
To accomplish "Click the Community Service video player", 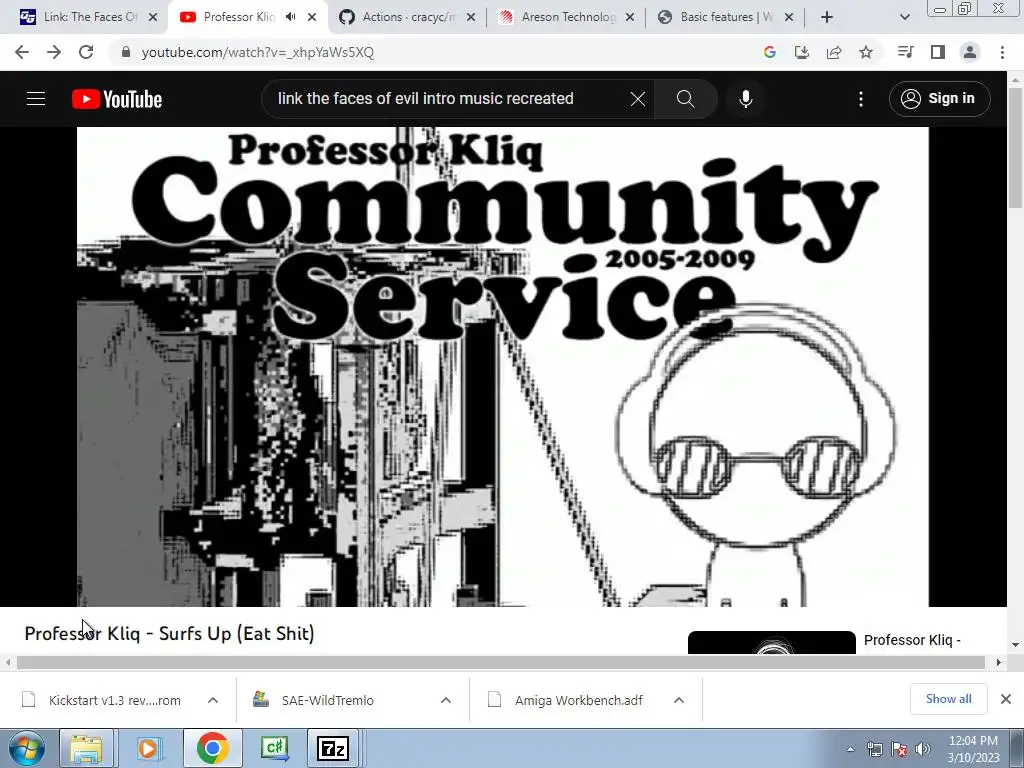I will (503, 366).
